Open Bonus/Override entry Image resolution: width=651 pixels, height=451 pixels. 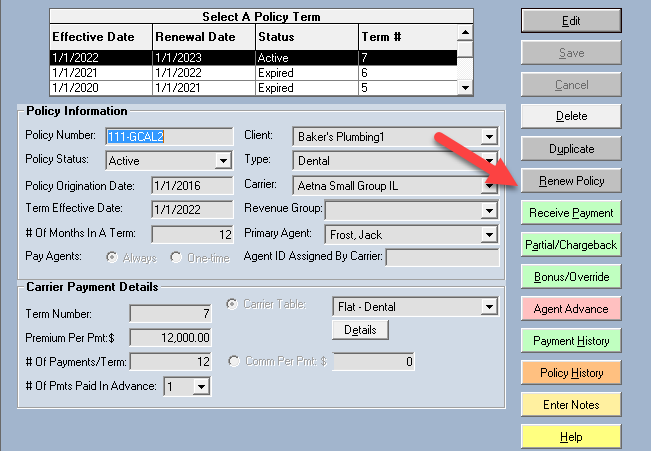point(571,277)
